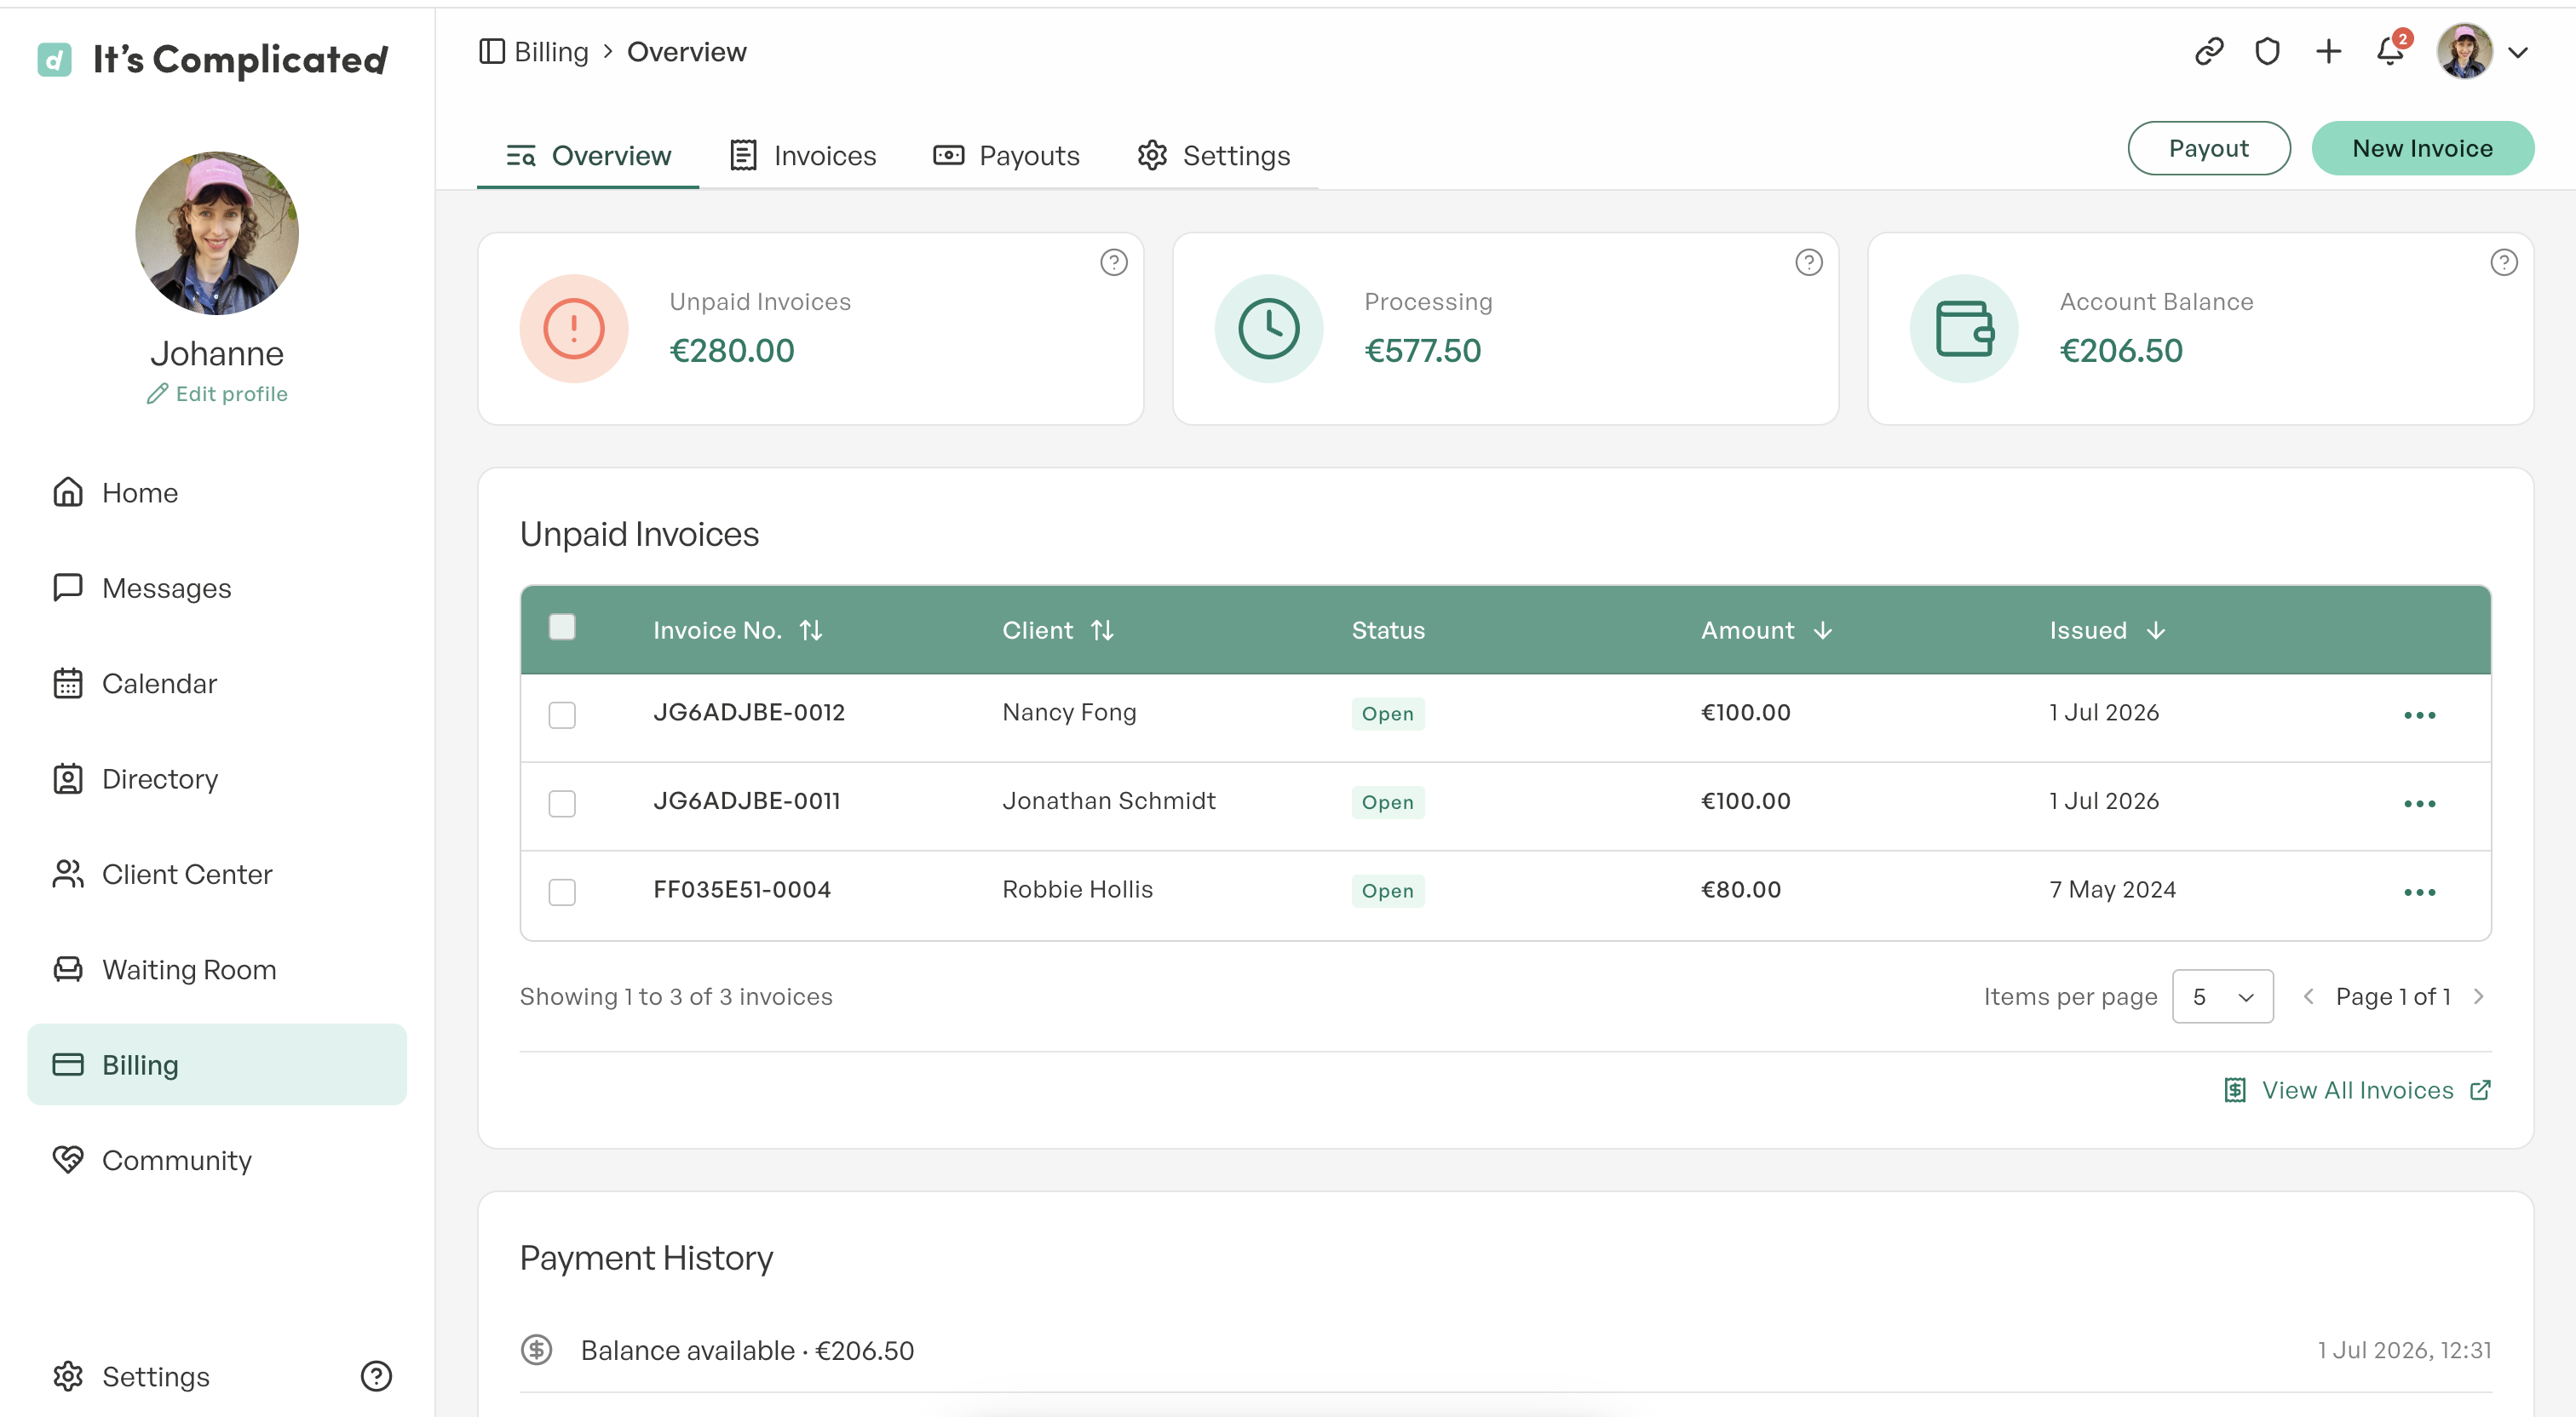Click the Status column header
This screenshot has height=1417, width=2576.
(1388, 630)
